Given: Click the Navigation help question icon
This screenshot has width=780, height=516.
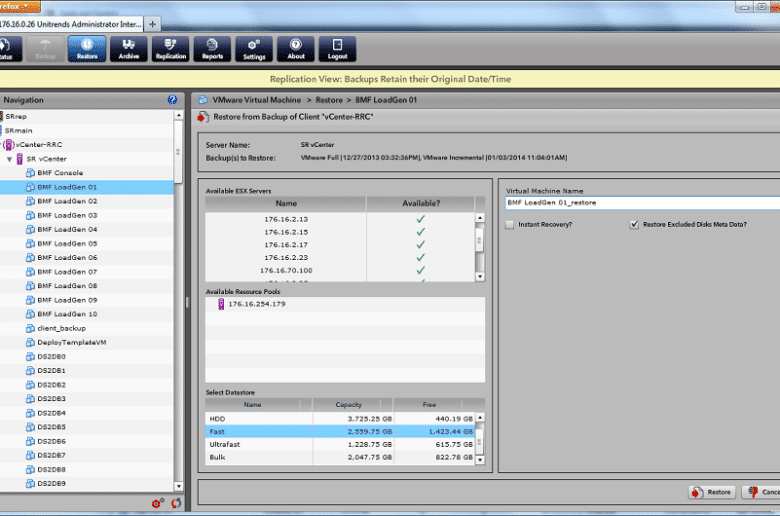Looking at the screenshot, I should (172, 100).
